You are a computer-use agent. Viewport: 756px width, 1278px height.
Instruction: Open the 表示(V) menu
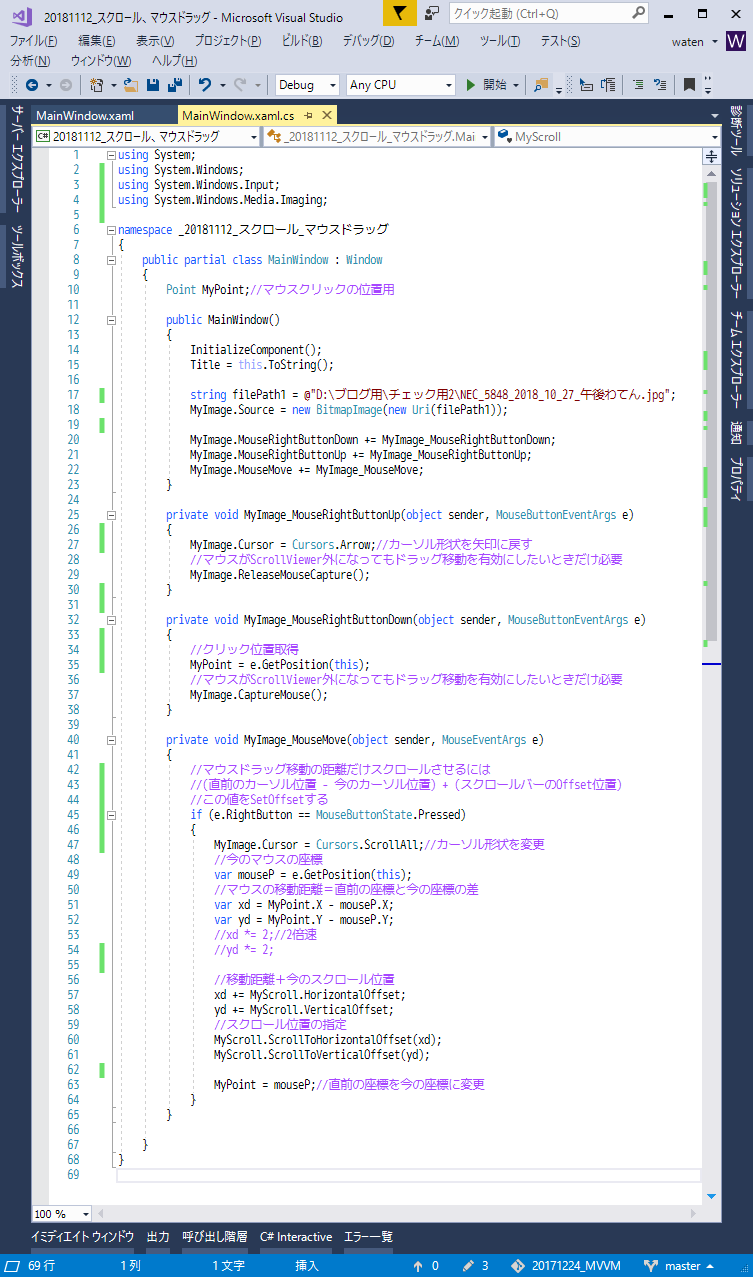pos(155,41)
